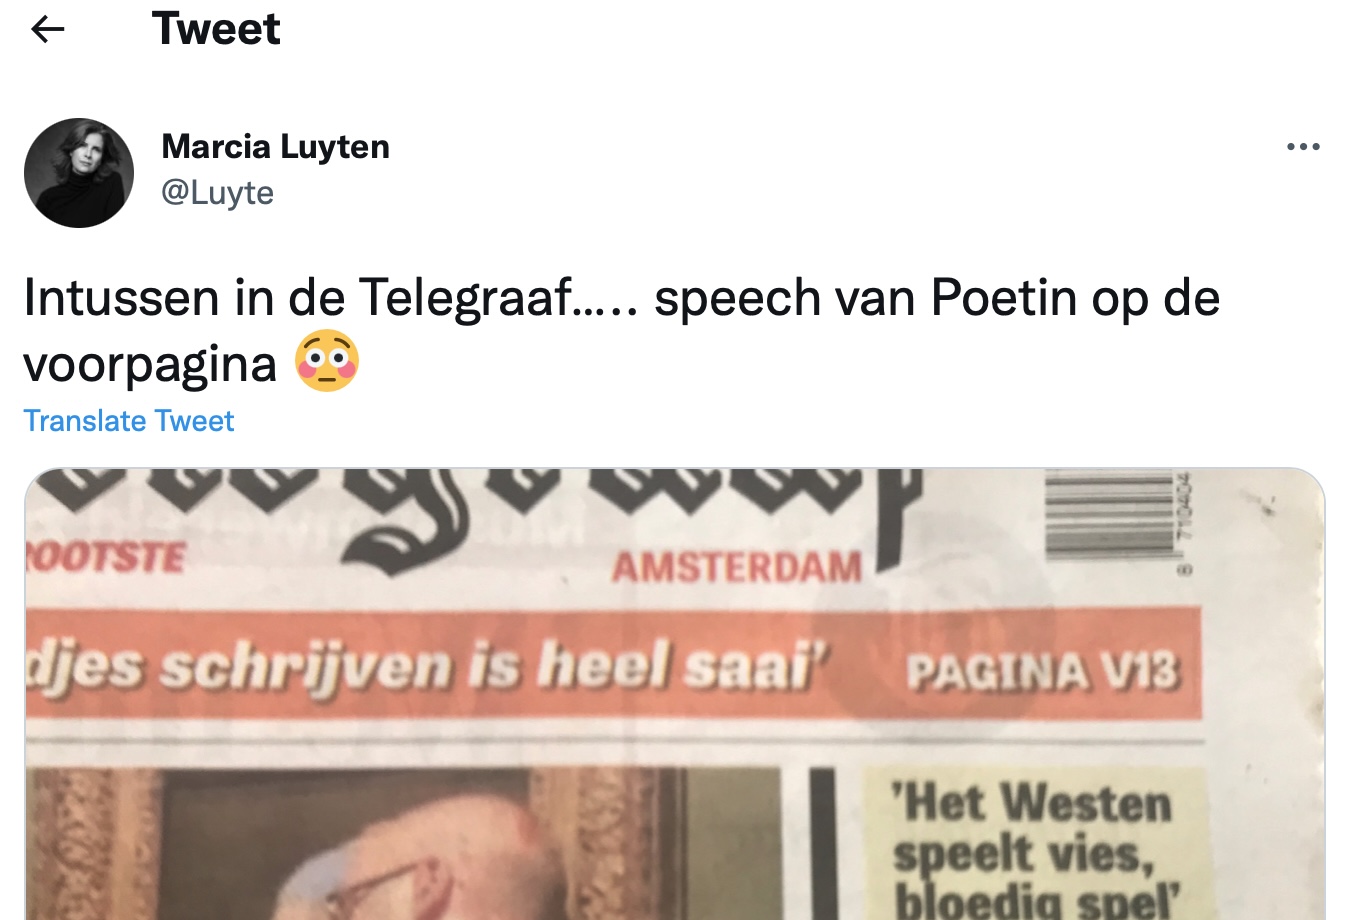The image size is (1358, 920).
Task: Click the word voorpagina in the tweet
Action: tap(150, 364)
